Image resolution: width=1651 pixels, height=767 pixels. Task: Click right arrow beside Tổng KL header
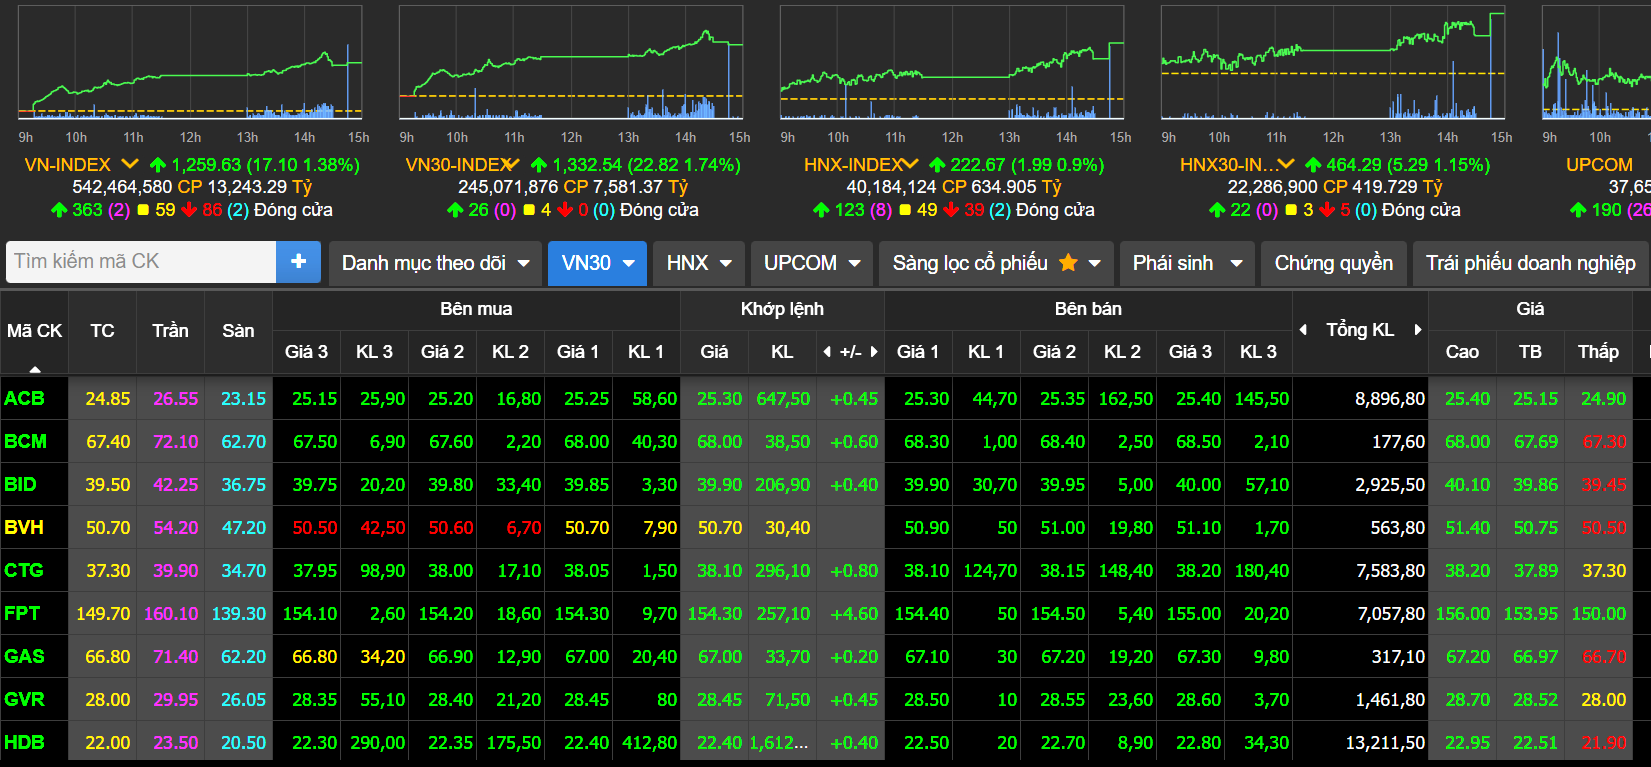[x=1418, y=330]
